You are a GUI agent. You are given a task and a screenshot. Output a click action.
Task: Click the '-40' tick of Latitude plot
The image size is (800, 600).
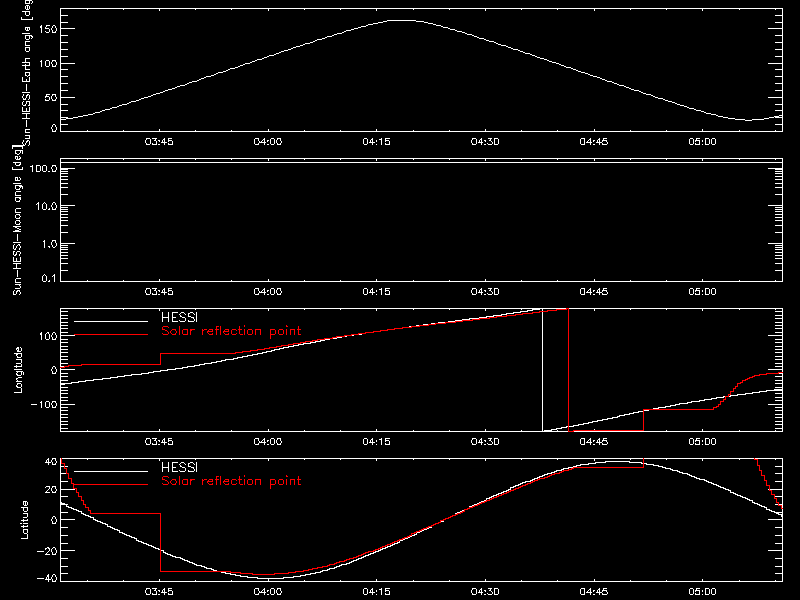pos(47,579)
